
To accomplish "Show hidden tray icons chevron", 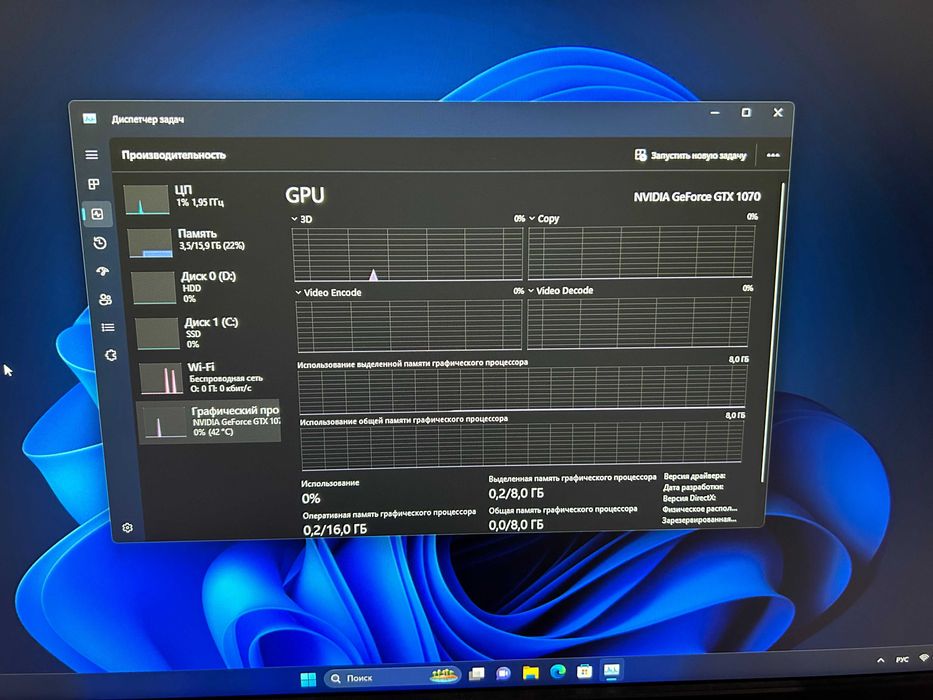I will point(881,660).
